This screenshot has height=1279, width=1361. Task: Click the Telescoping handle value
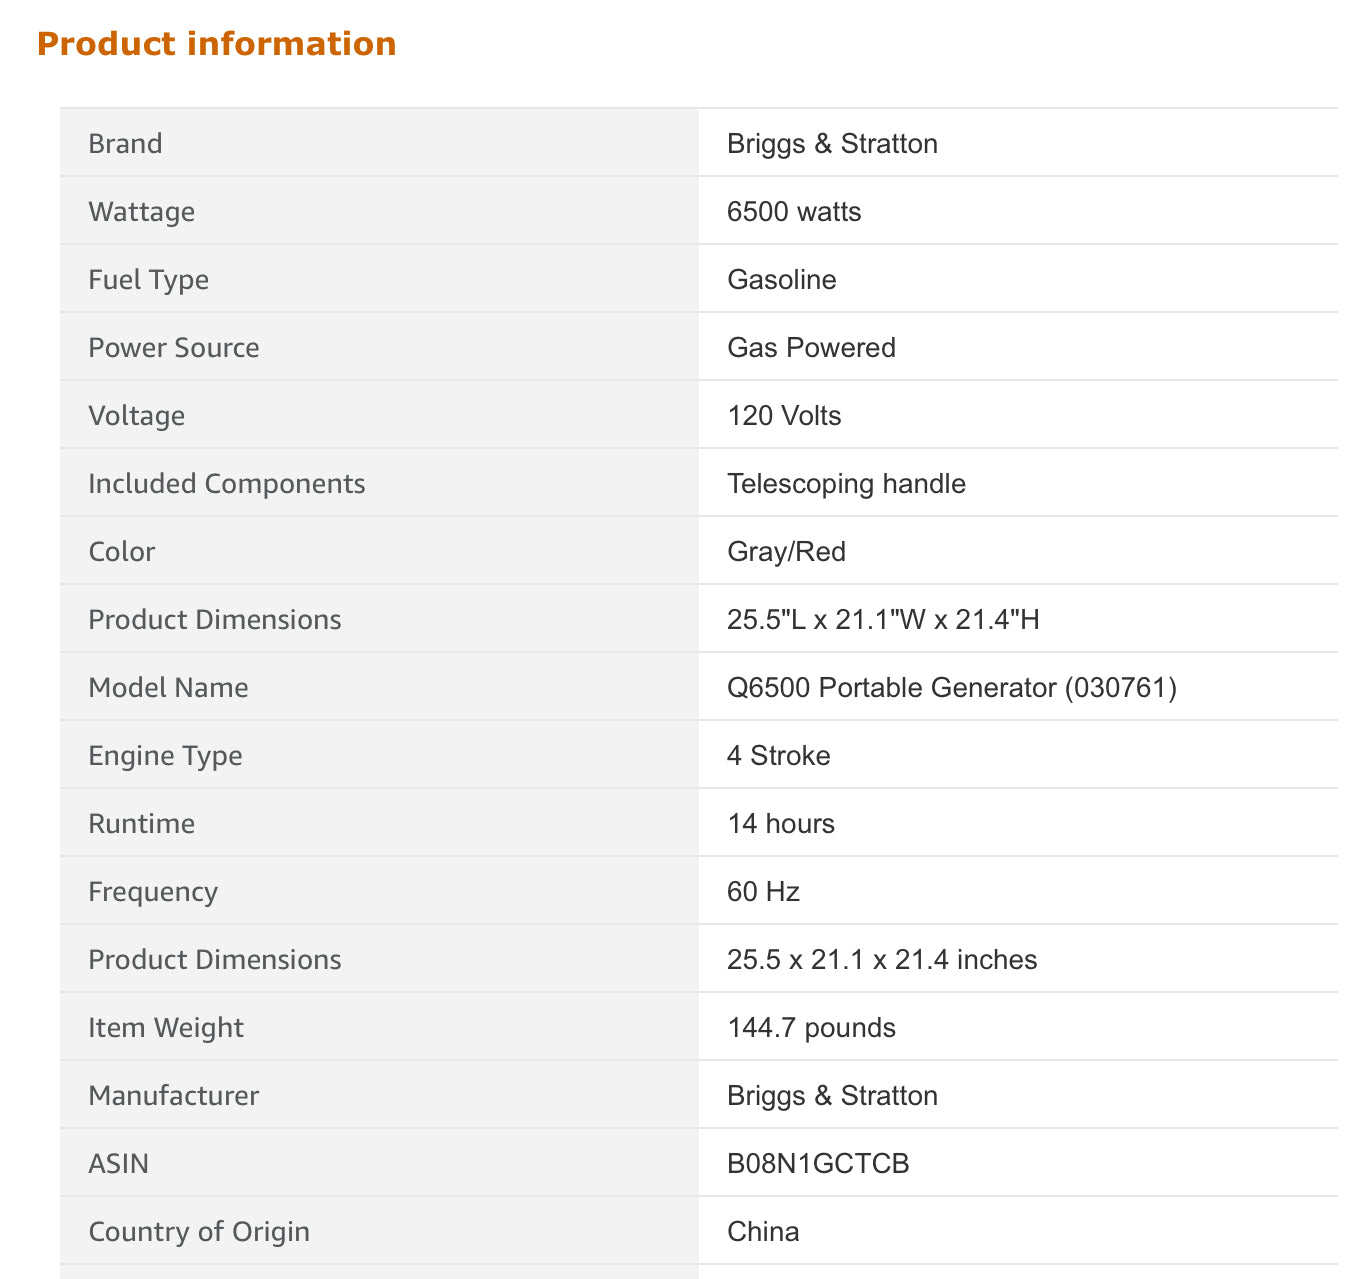[846, 484]
